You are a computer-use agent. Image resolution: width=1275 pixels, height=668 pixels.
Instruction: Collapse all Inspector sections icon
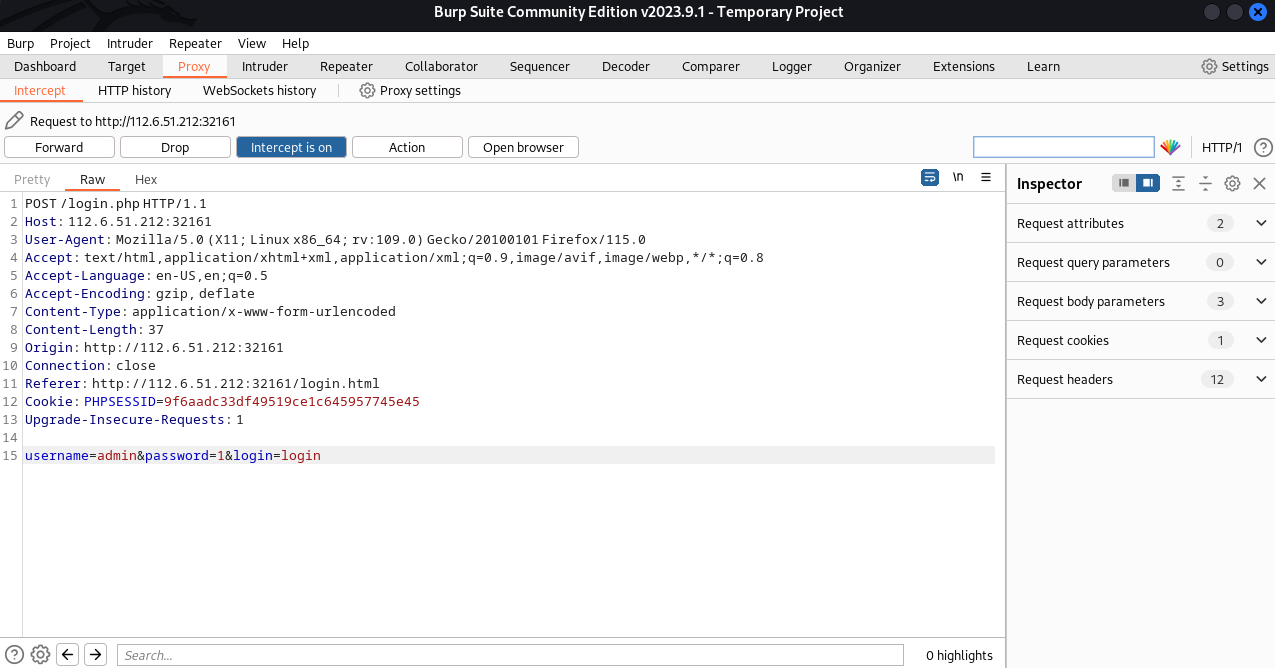coord(1205,183)
